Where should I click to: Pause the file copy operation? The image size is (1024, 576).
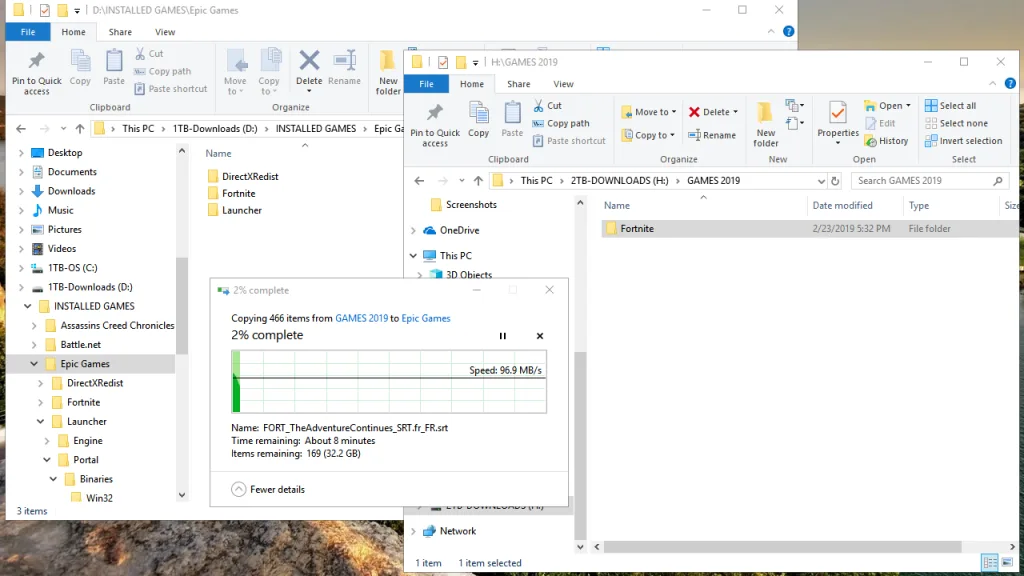[503, 336]
